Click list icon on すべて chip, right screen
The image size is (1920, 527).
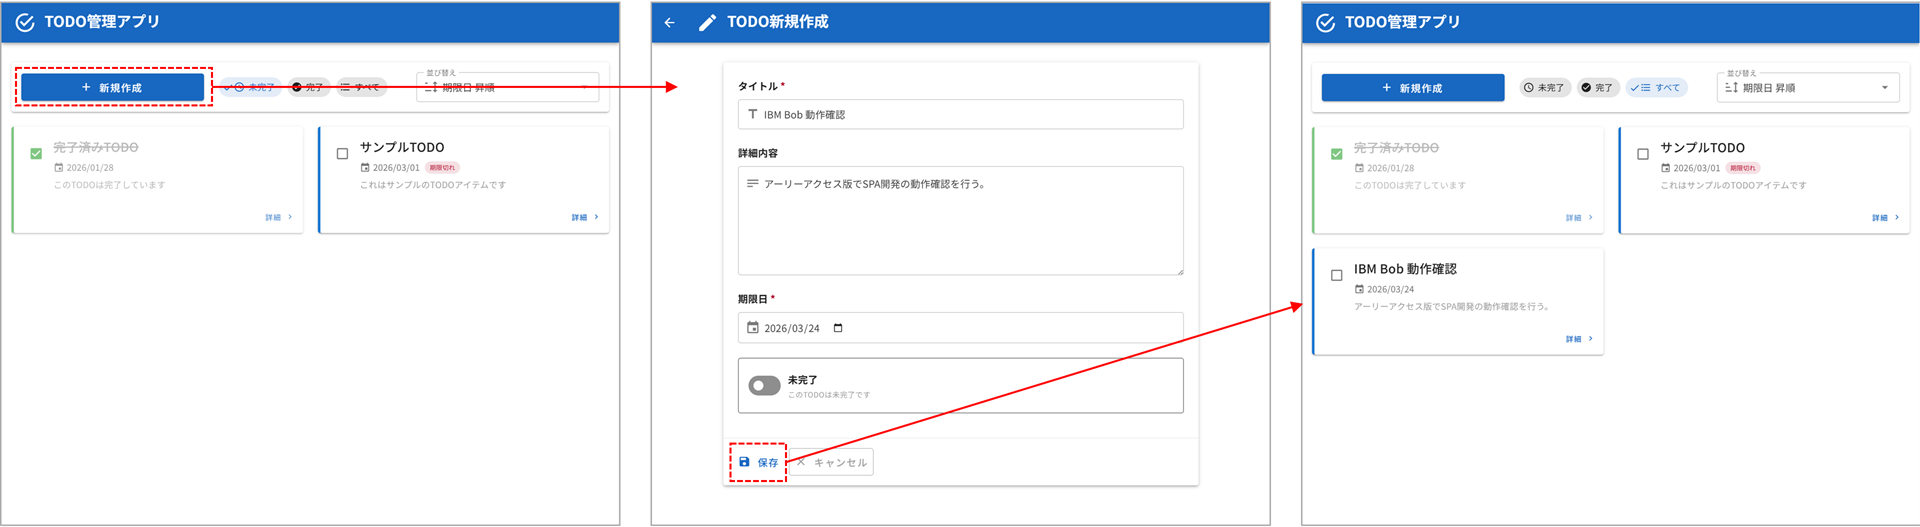1645,88
